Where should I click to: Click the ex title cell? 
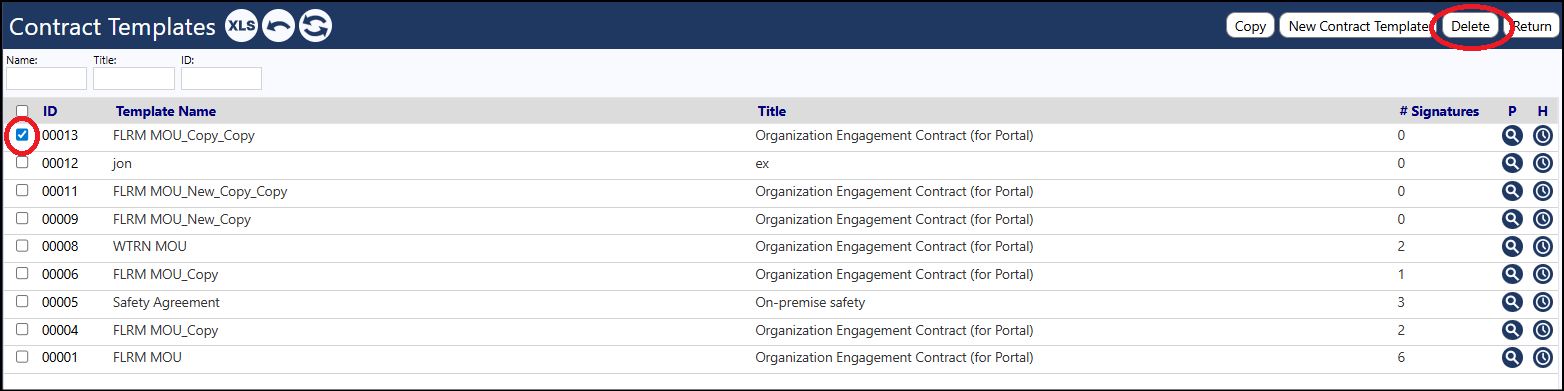[762, 163]
